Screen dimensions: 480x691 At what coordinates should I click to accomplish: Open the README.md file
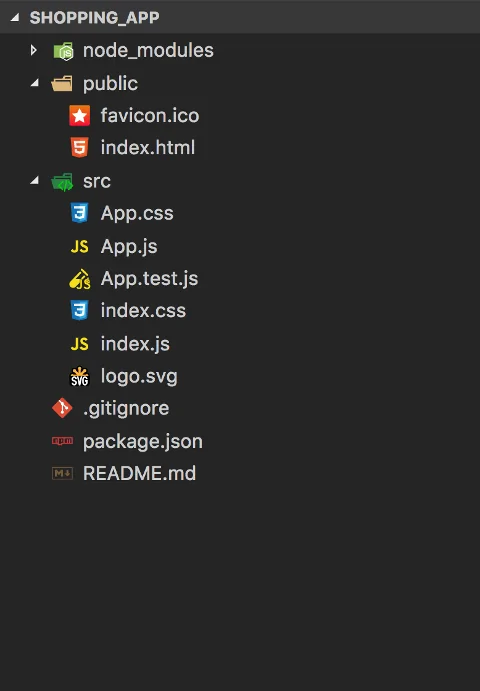(240, 474)
